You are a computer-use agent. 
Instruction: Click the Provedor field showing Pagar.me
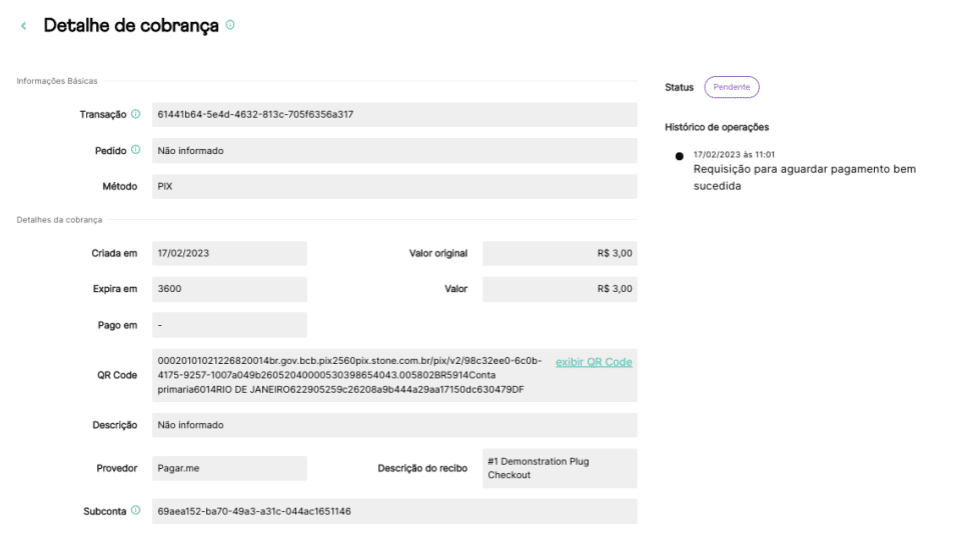coord(228,468)
